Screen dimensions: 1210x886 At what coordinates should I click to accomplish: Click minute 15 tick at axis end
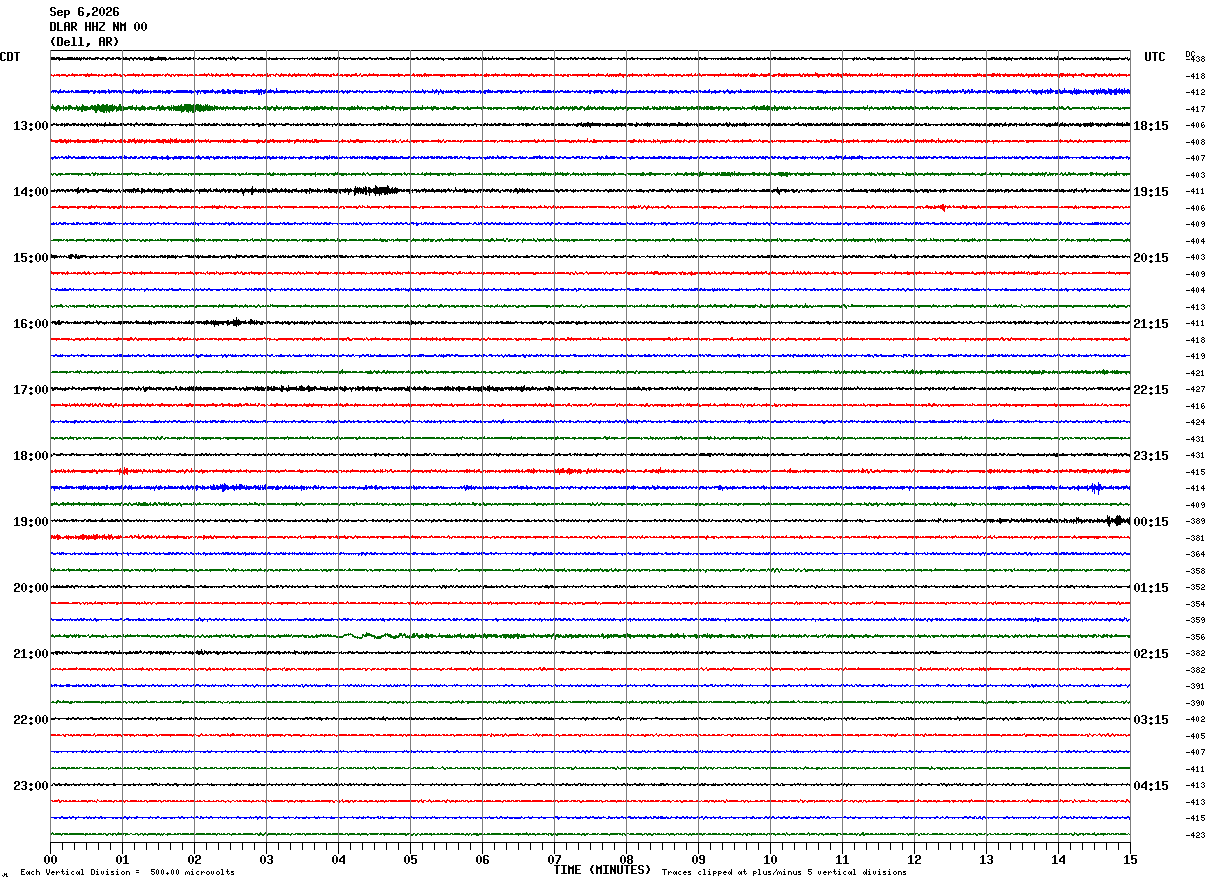[x=1130, y=859]
